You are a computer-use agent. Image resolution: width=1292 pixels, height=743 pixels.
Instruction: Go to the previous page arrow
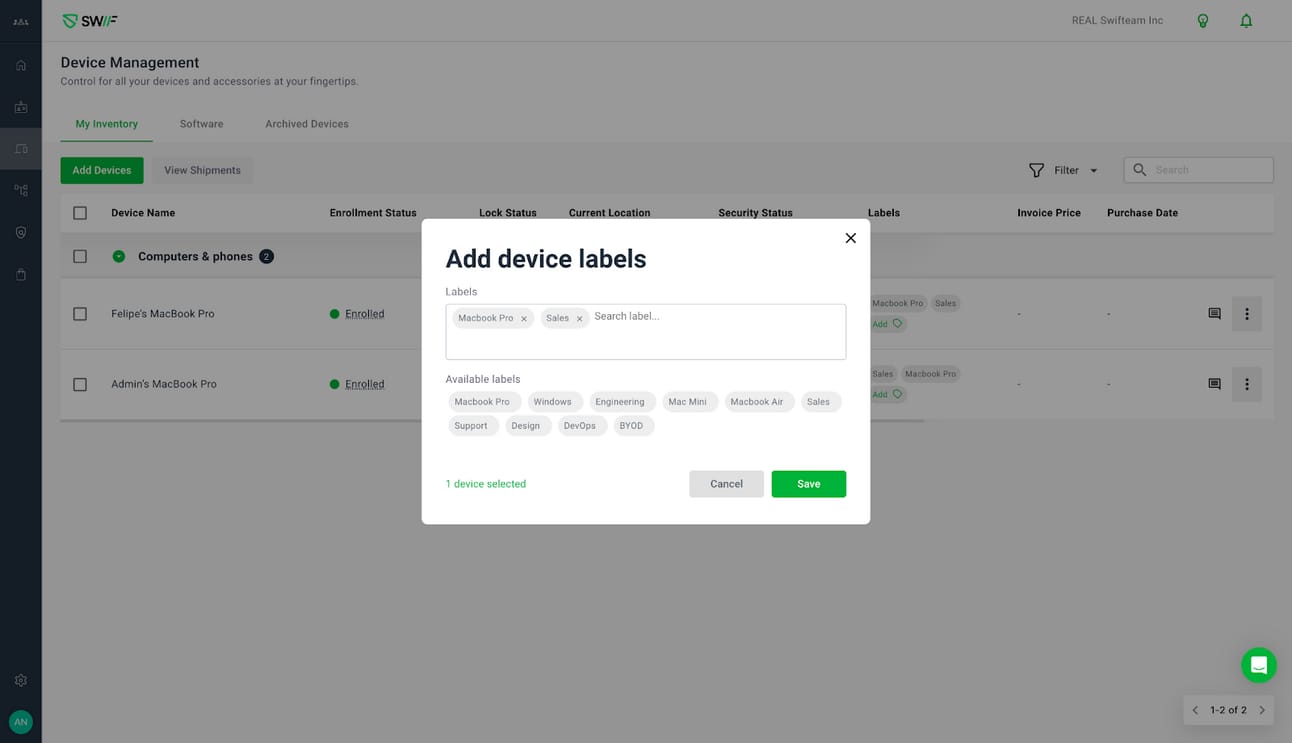(1195, 710)
